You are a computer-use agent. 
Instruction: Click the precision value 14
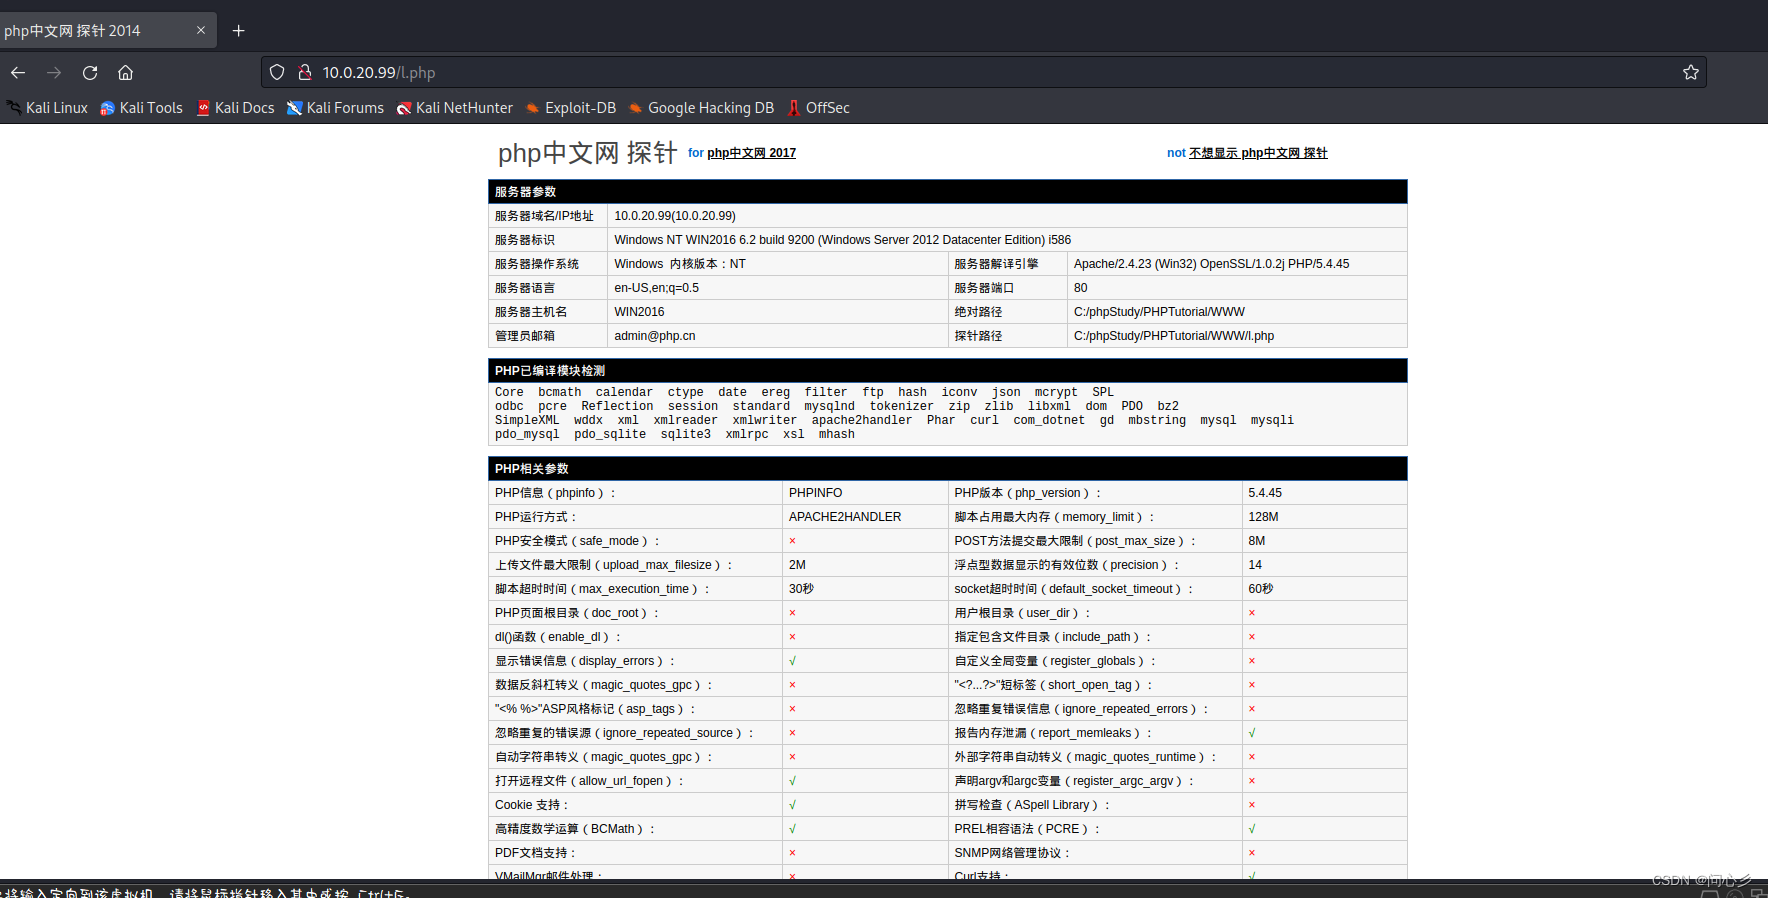click(x=1255, y=565)
